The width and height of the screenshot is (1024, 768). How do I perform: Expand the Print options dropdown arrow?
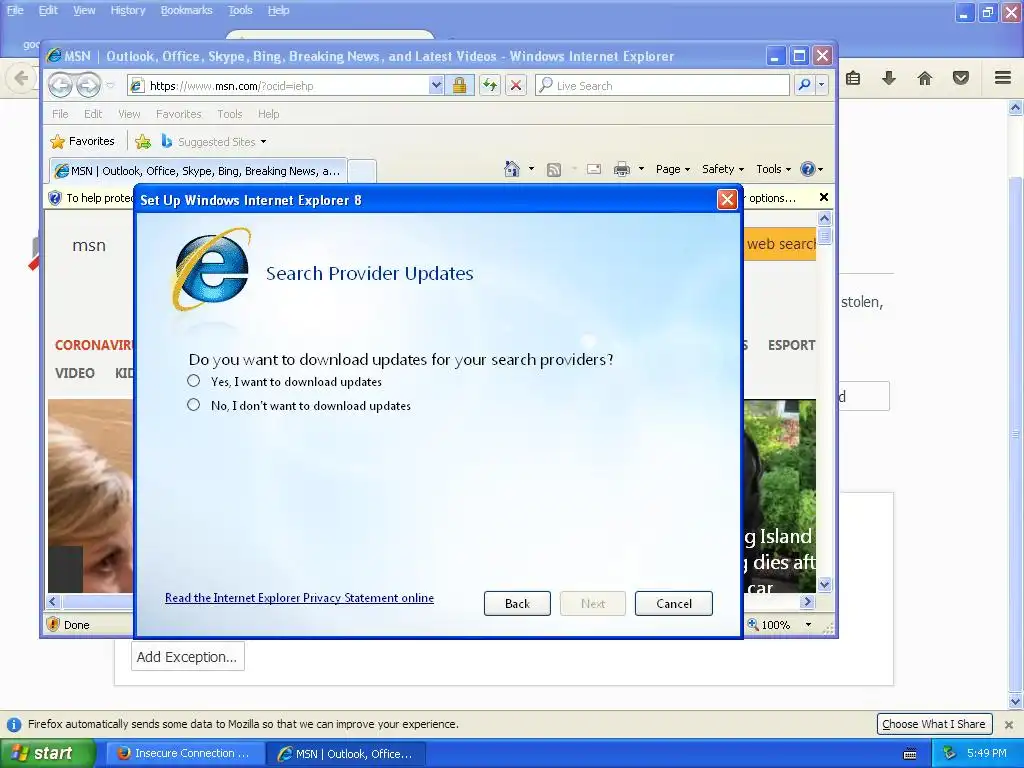[641, 169]
